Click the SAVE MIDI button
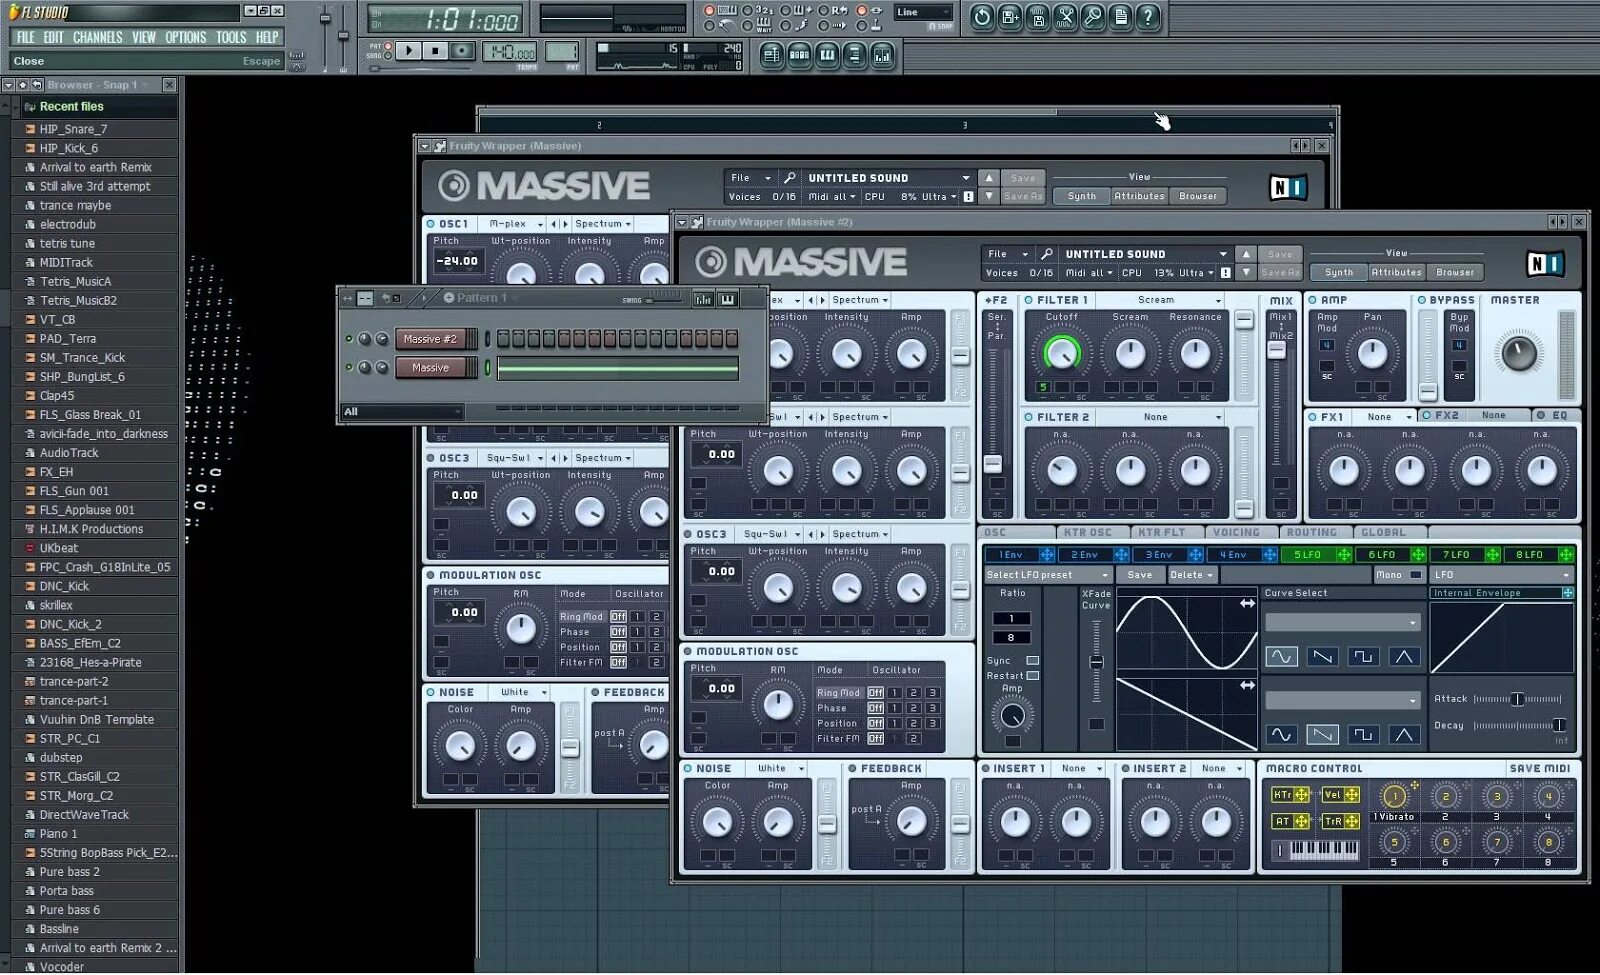The image size is (1600, 975). (1540, 769)
